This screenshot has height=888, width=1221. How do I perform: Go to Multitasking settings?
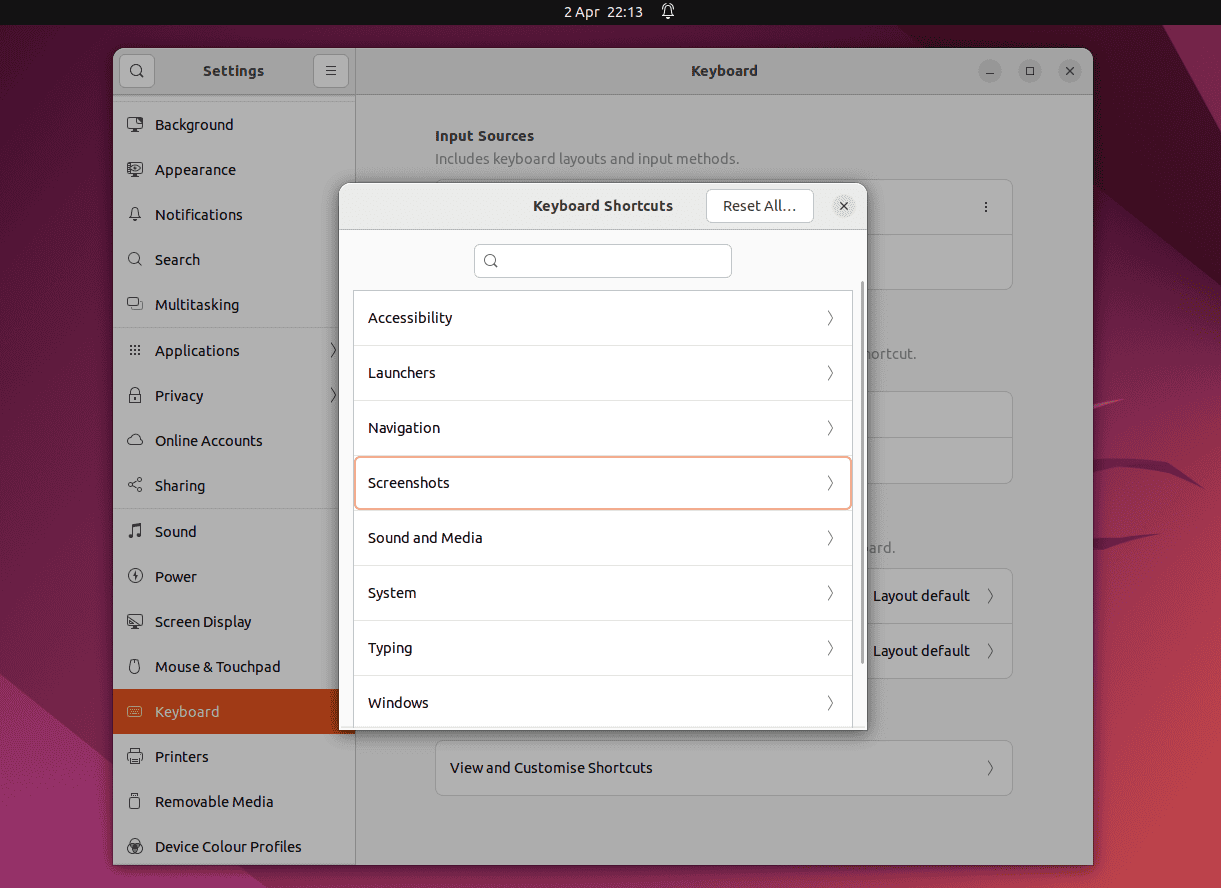tap(234, 305)
